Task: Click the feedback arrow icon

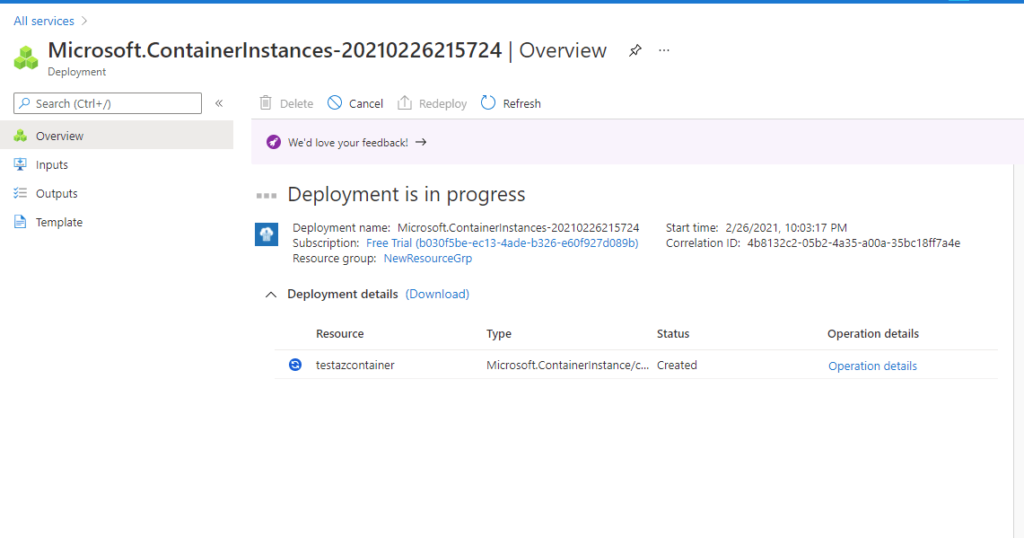Action: tap(421, 142)
